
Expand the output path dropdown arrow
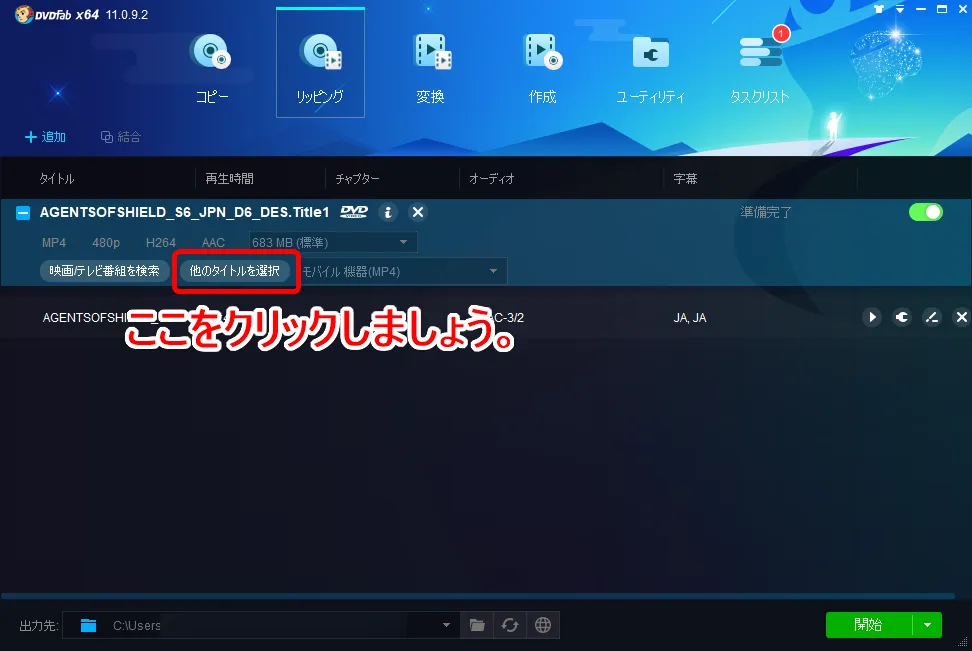click(446, 625)
